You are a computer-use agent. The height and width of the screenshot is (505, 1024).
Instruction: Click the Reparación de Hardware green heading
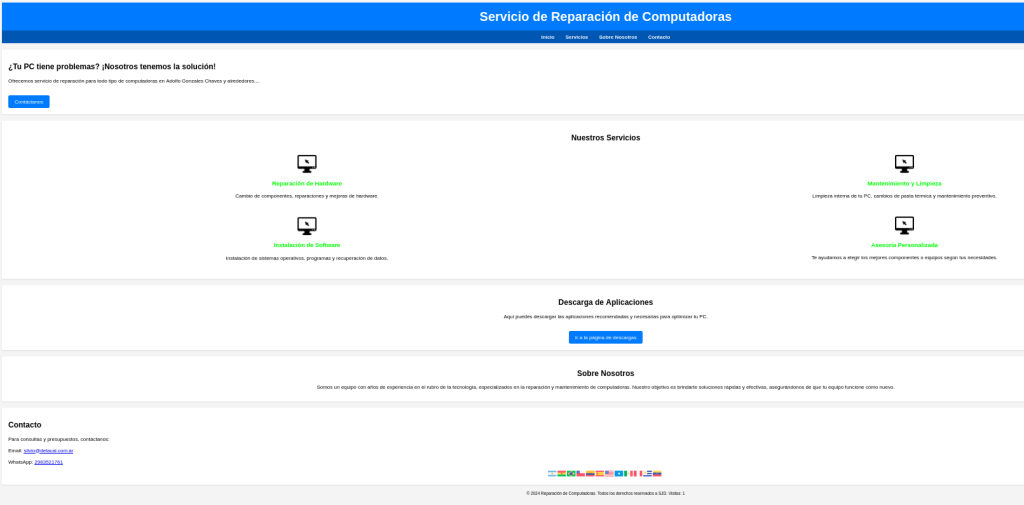pos(307,184)
